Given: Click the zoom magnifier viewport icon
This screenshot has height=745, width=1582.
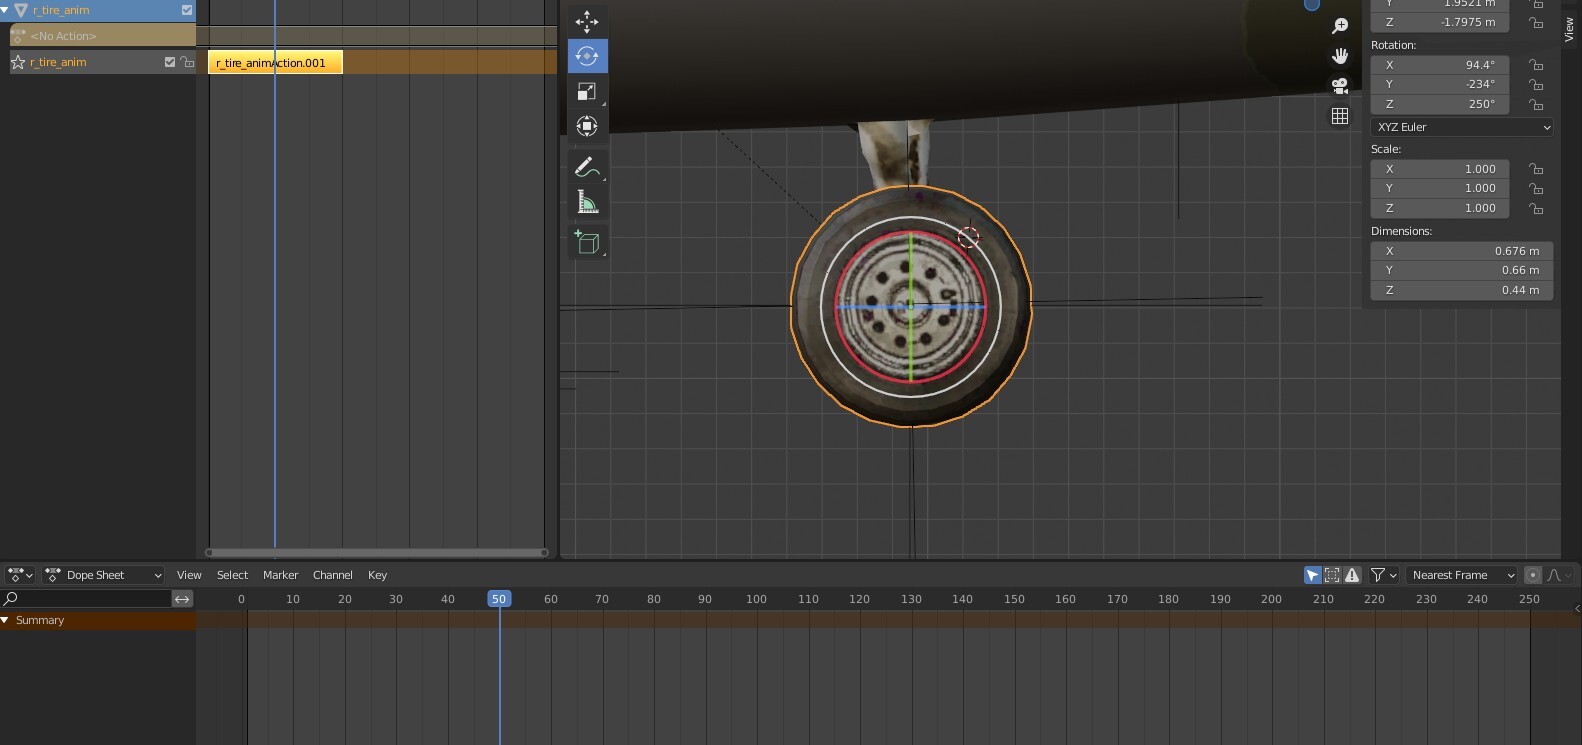Looking at the screenshot, I should click(1340, 26).
